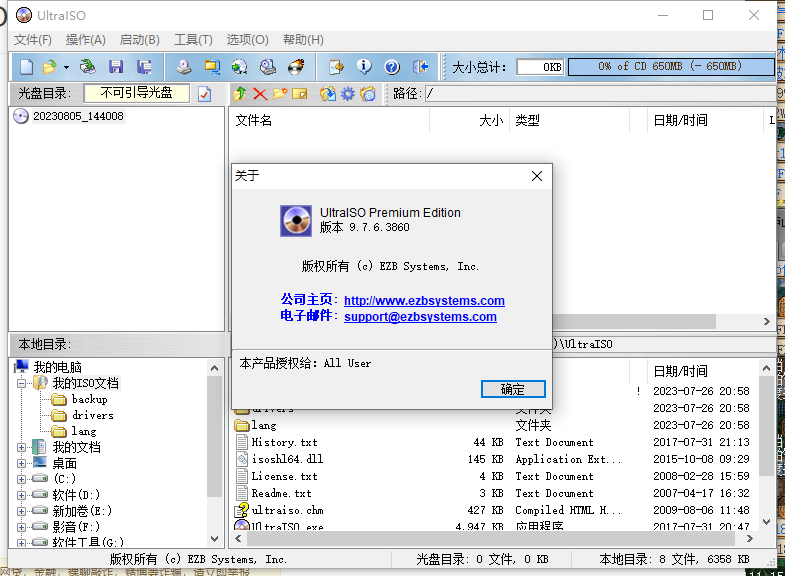Click the 路径 path input field
785x576 pixels.
coord(600,94)
